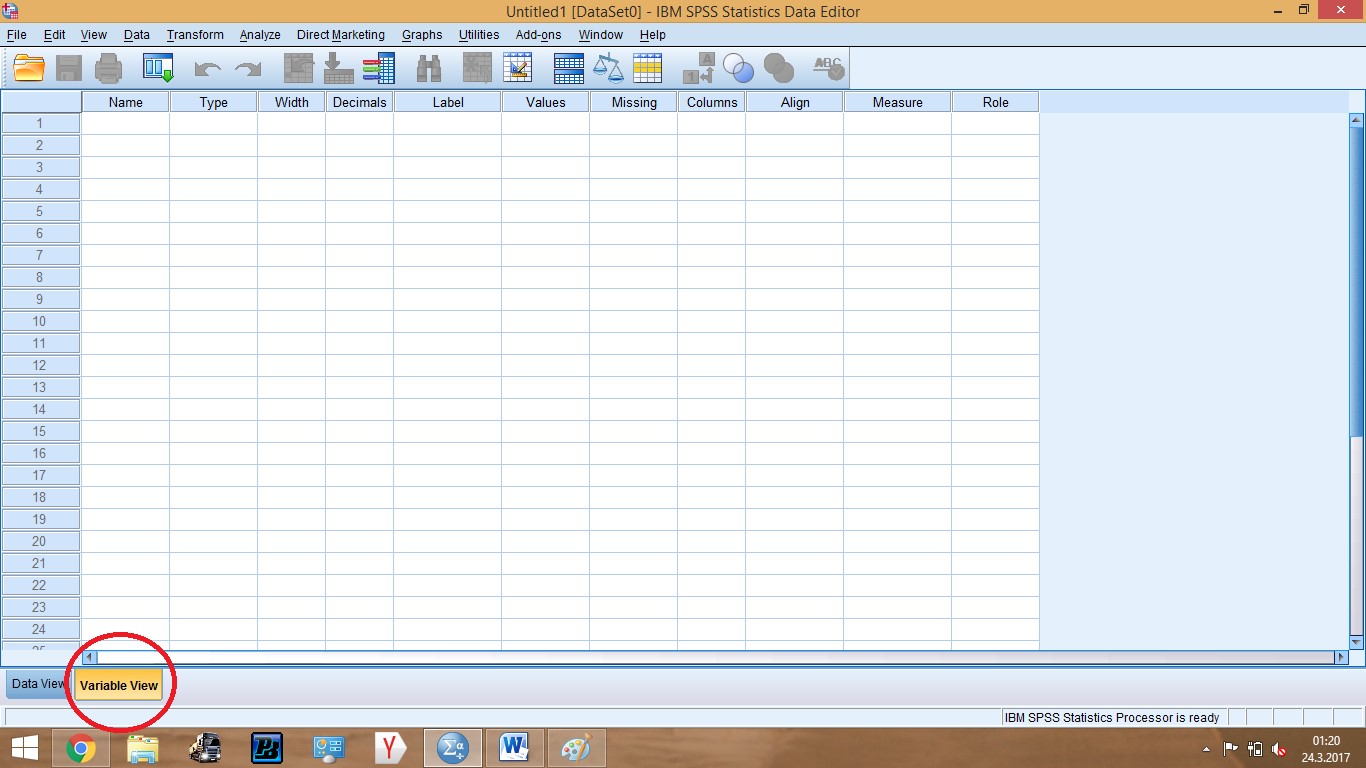Open the Transform menu
The width and height of the screenshot is (1366, 768).
pyautogui.click(x=195, y=35)
